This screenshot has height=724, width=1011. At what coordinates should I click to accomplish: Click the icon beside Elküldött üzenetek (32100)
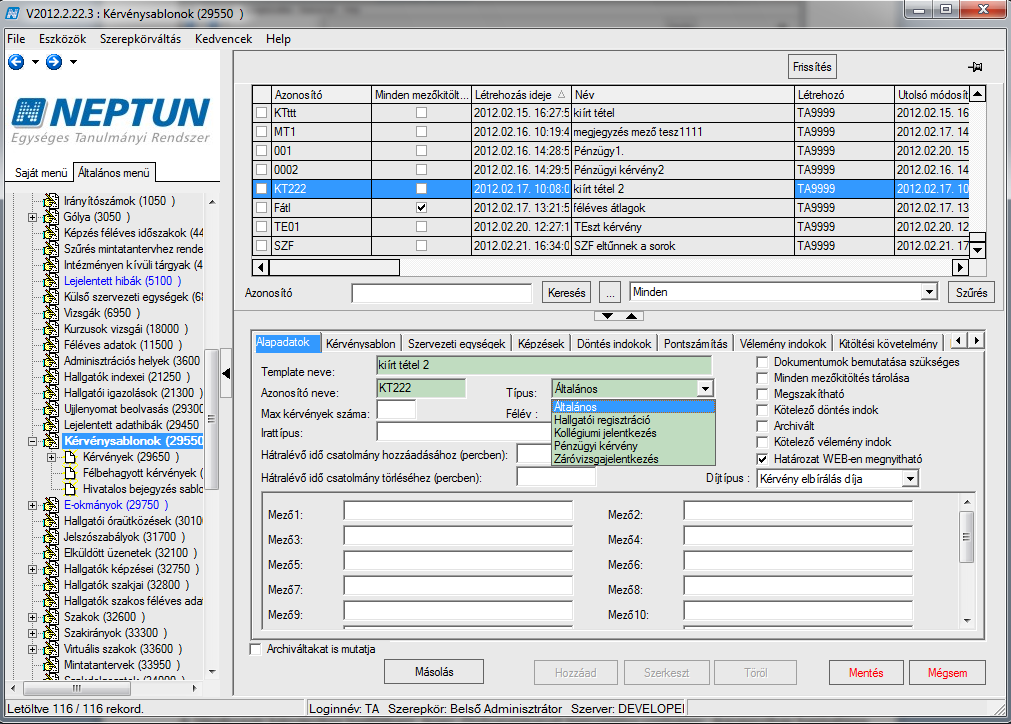(51, 553)
